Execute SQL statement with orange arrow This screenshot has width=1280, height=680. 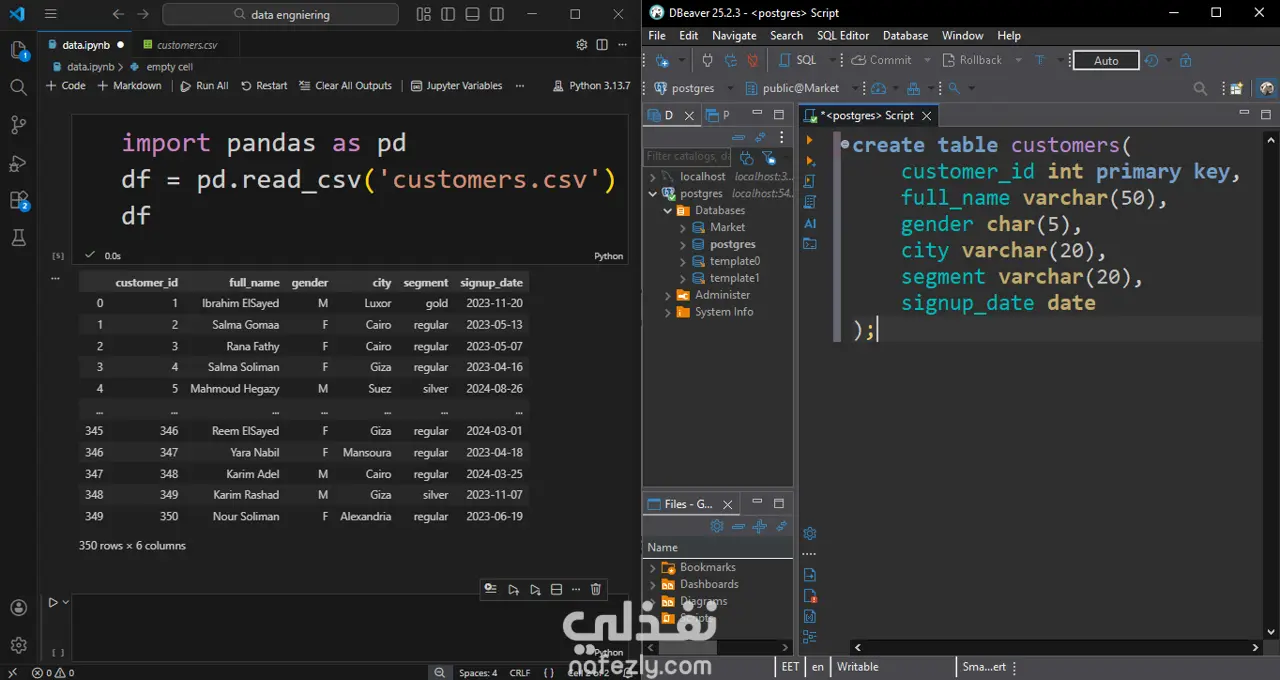tap(810, 140)
